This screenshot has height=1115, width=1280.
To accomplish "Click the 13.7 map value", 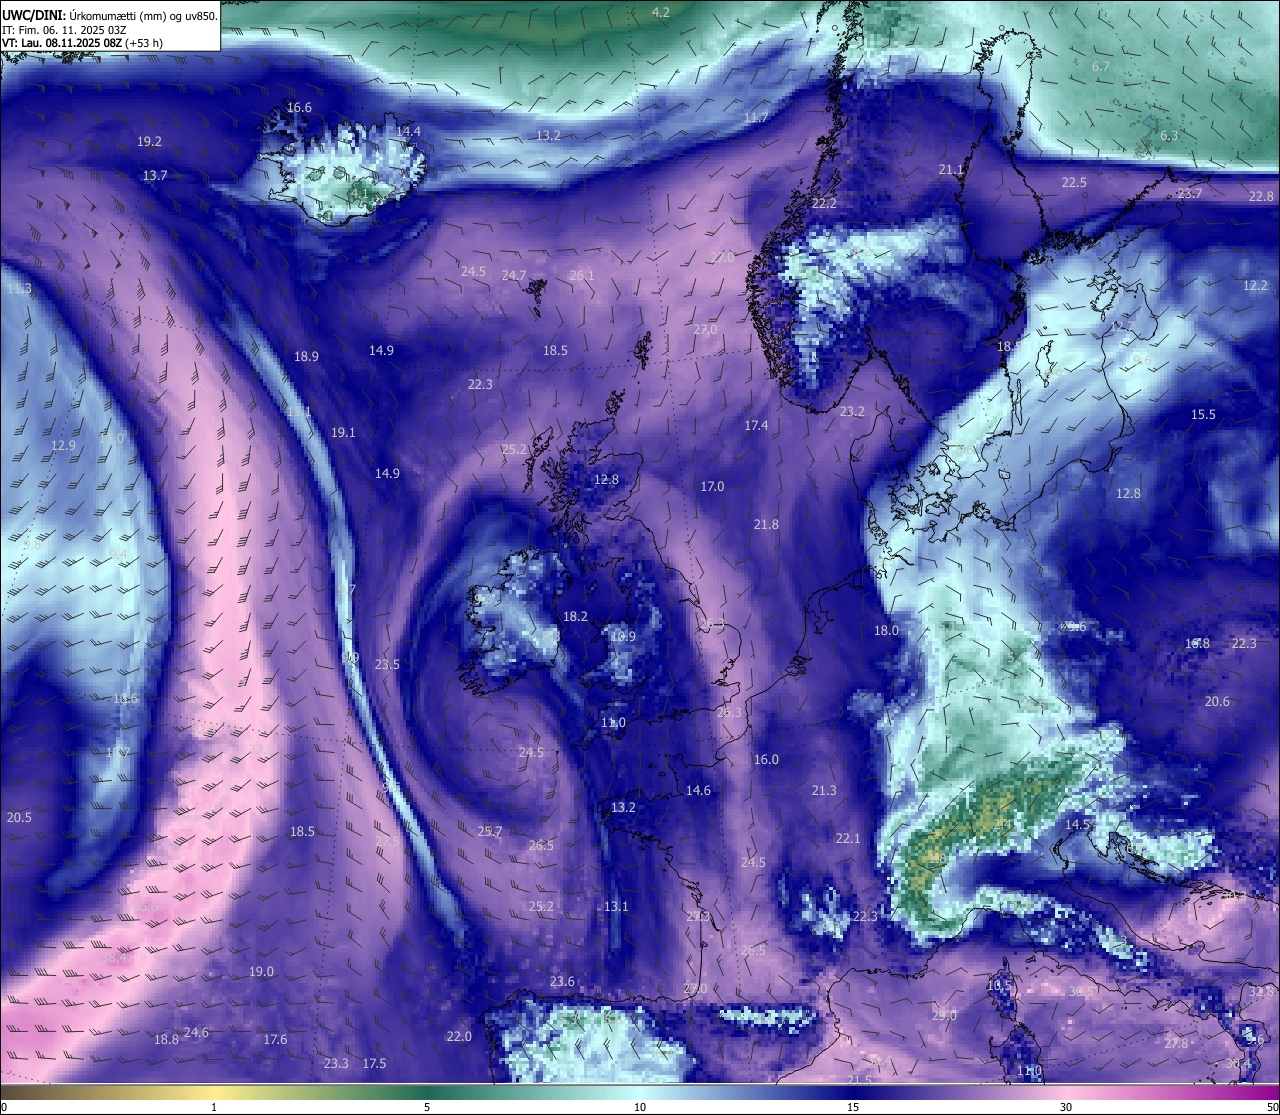I will pos(155,175).
